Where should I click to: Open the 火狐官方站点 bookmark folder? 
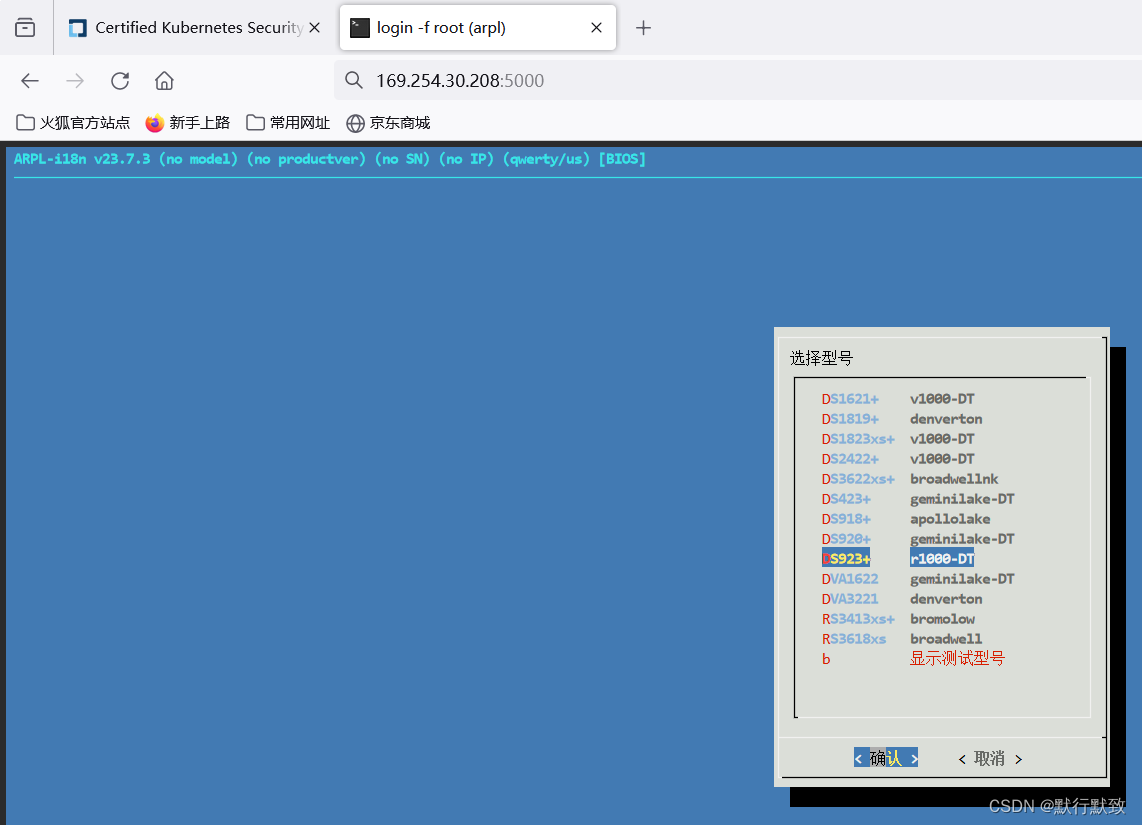click(x=73, y=122)
